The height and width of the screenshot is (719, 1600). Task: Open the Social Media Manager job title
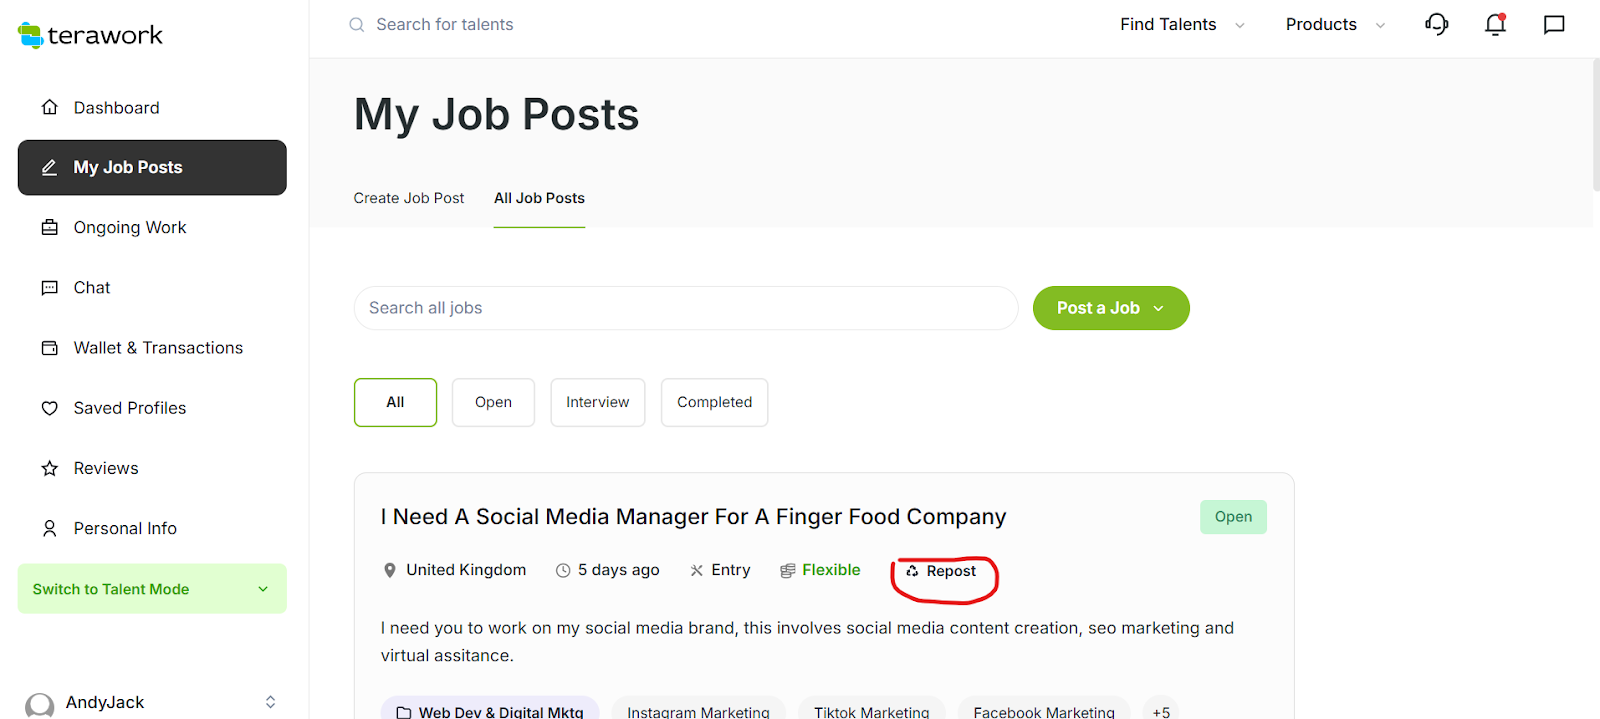693,517
